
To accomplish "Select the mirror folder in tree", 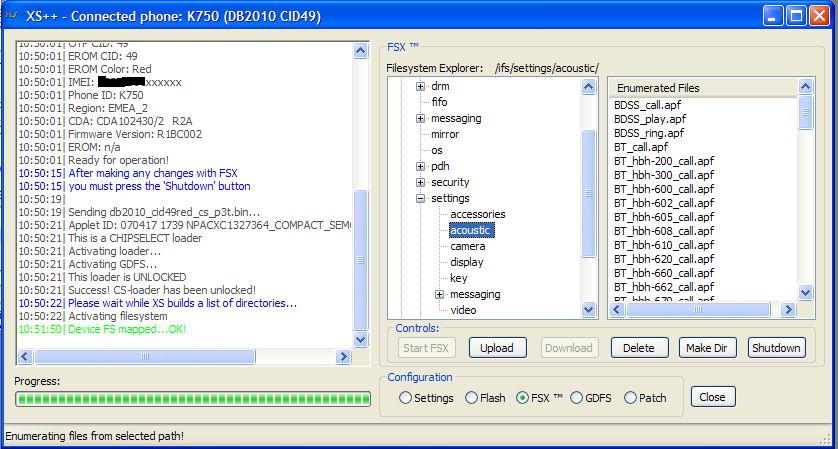I will [445, 134].
